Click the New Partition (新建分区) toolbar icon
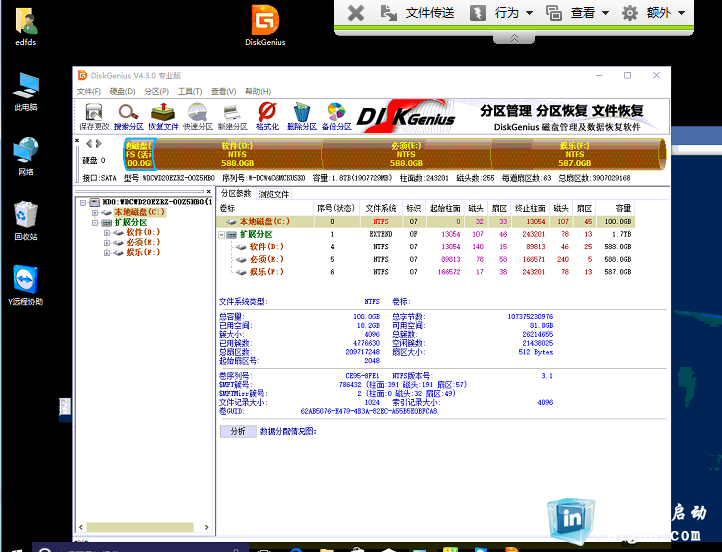This screenshot has height=552, width=722. (x=232, y=116)
